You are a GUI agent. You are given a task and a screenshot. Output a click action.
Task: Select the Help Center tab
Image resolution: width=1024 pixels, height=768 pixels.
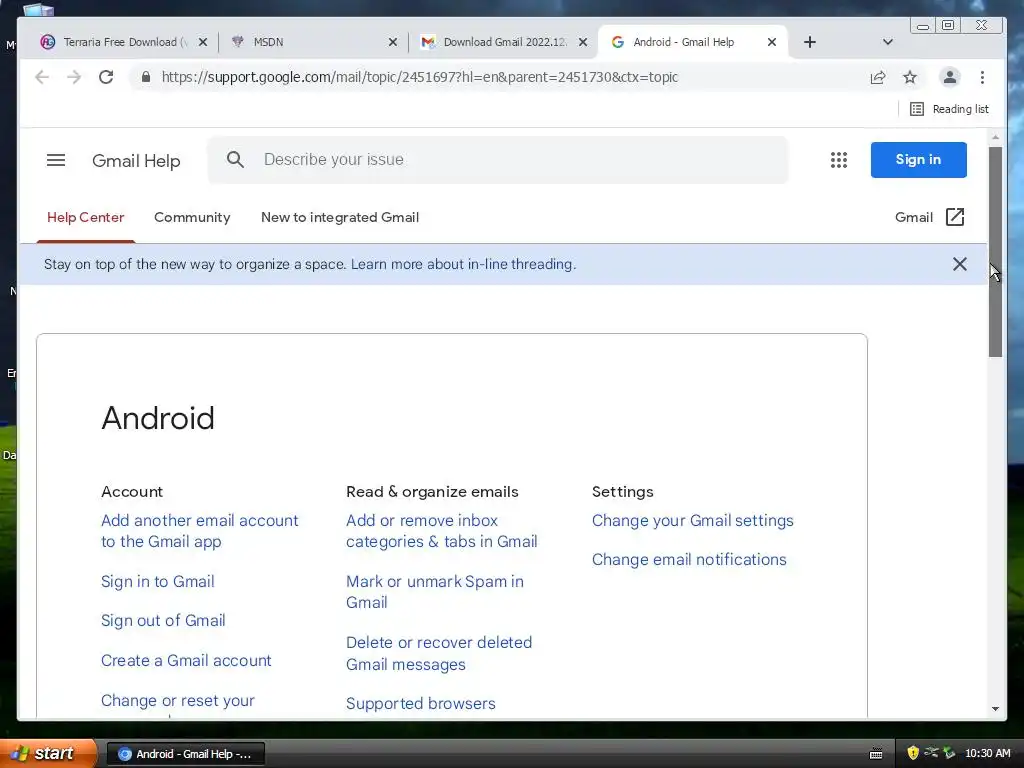(86, 217)
